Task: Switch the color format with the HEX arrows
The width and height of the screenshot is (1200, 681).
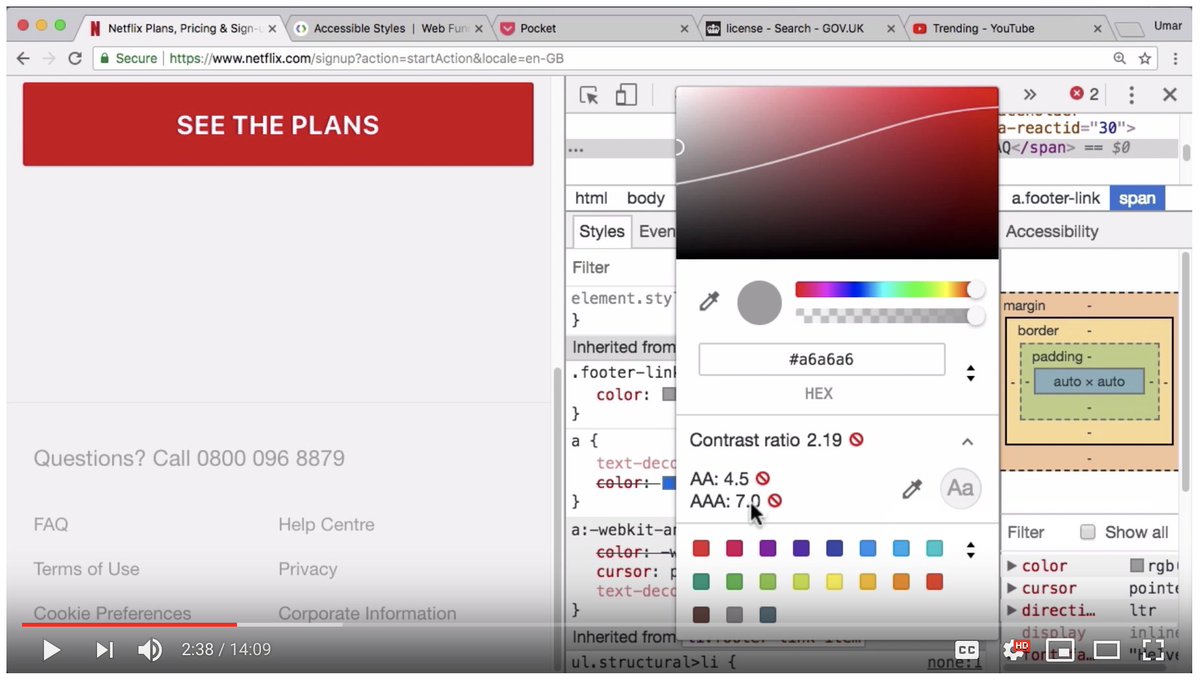Action: 970,373
